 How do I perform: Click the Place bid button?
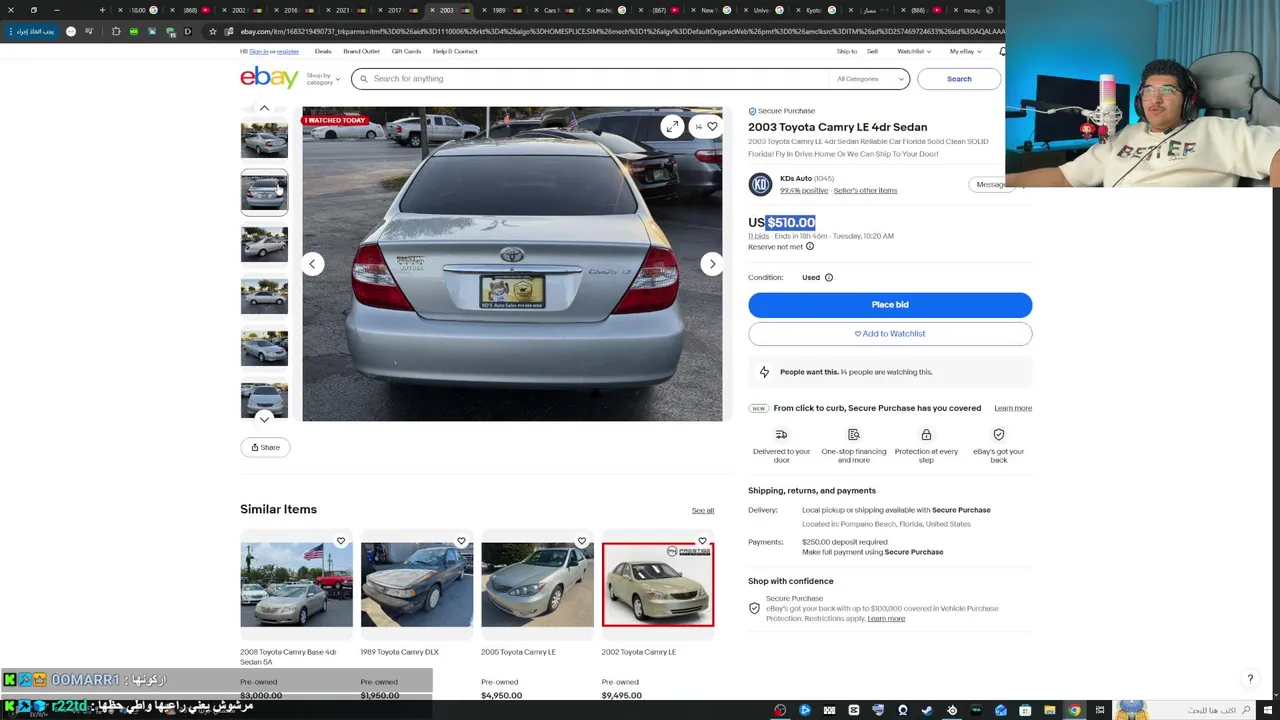pos(890,304)
